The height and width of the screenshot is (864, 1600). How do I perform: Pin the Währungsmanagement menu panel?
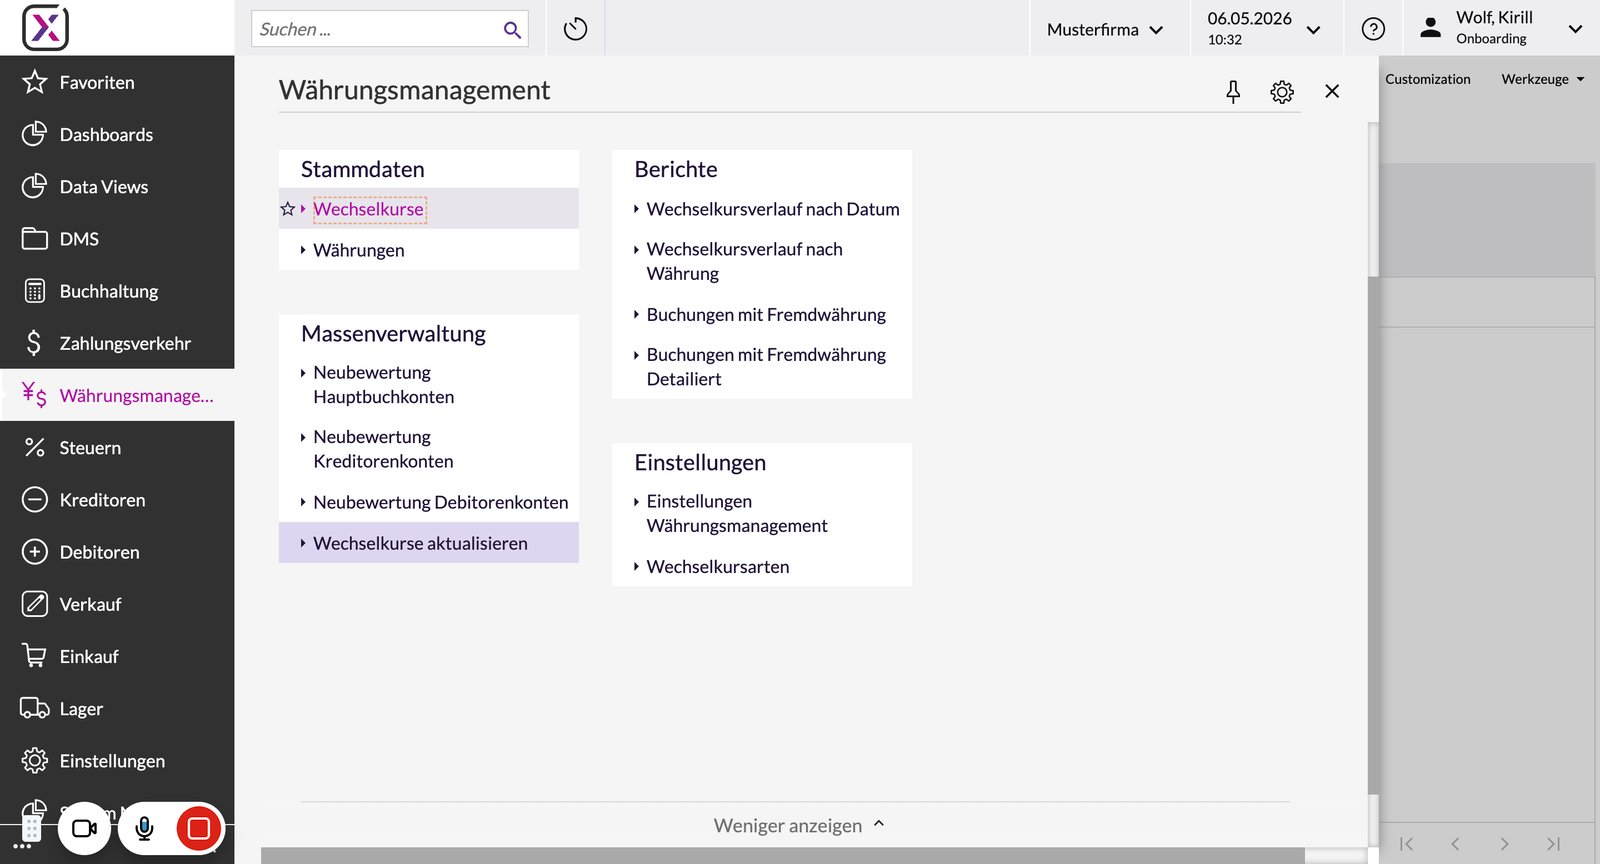click(1233, 92)
